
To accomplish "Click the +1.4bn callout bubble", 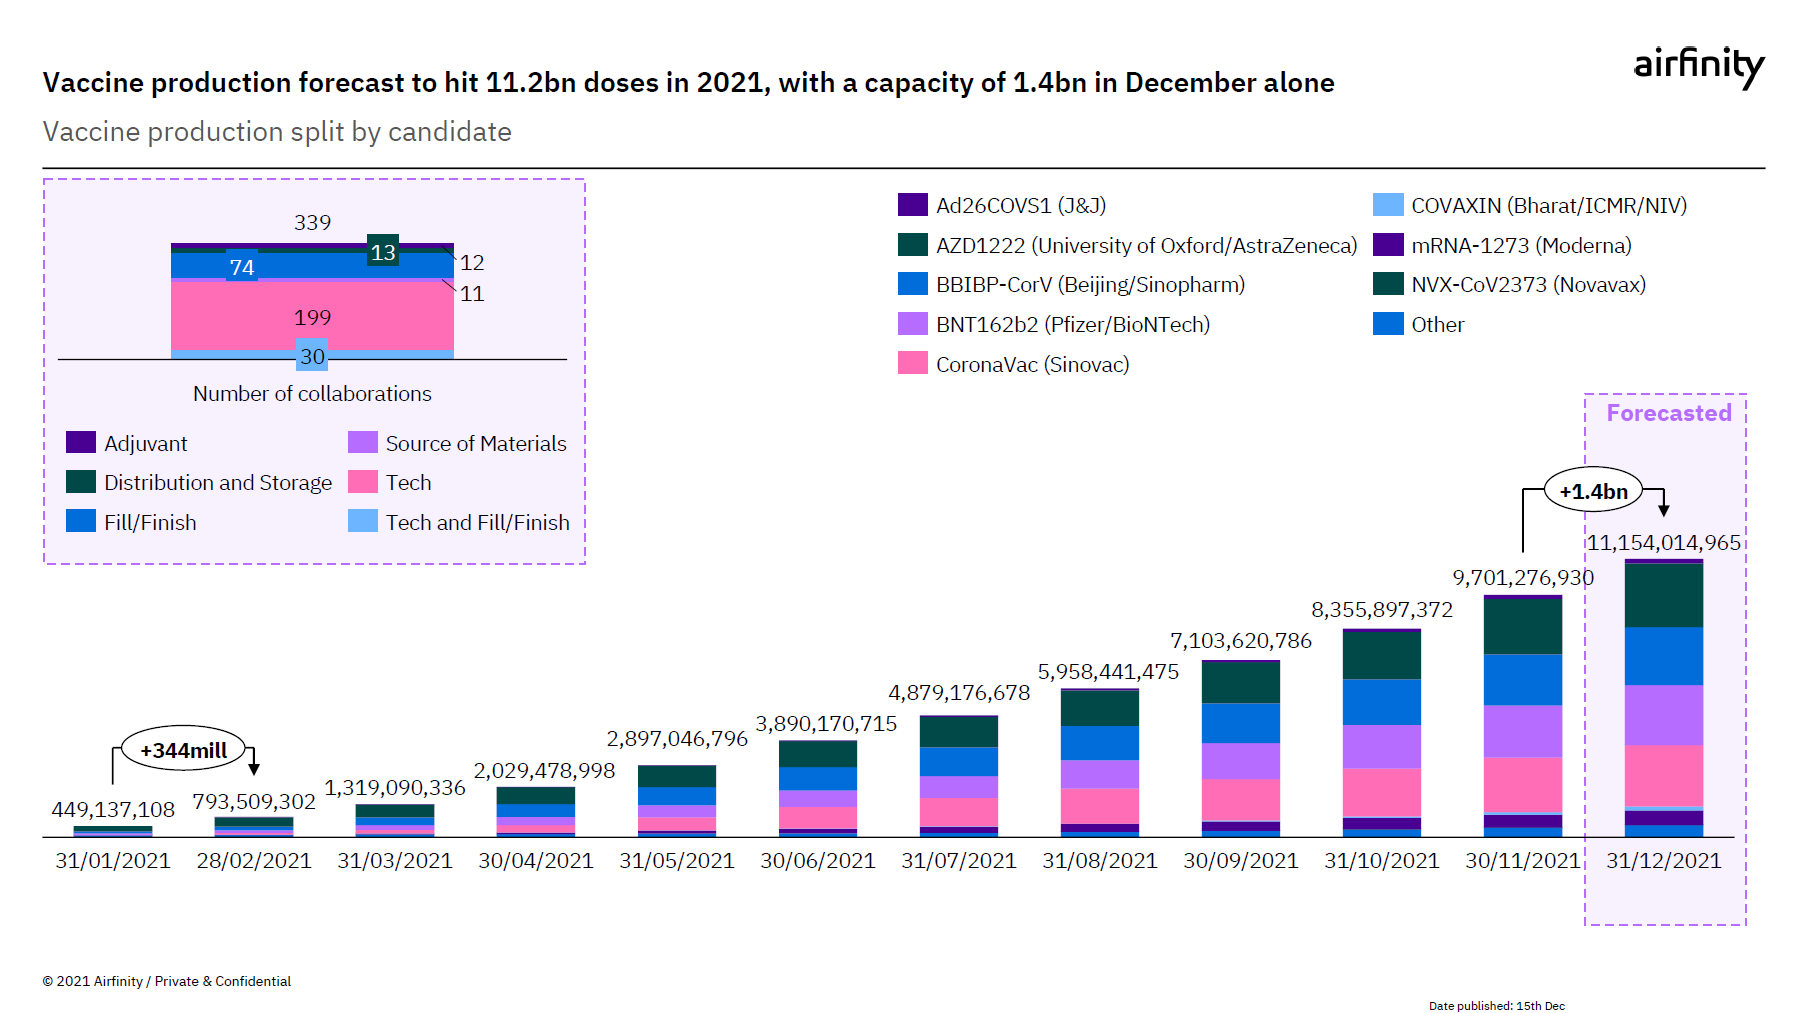I will coord(1593,491).
